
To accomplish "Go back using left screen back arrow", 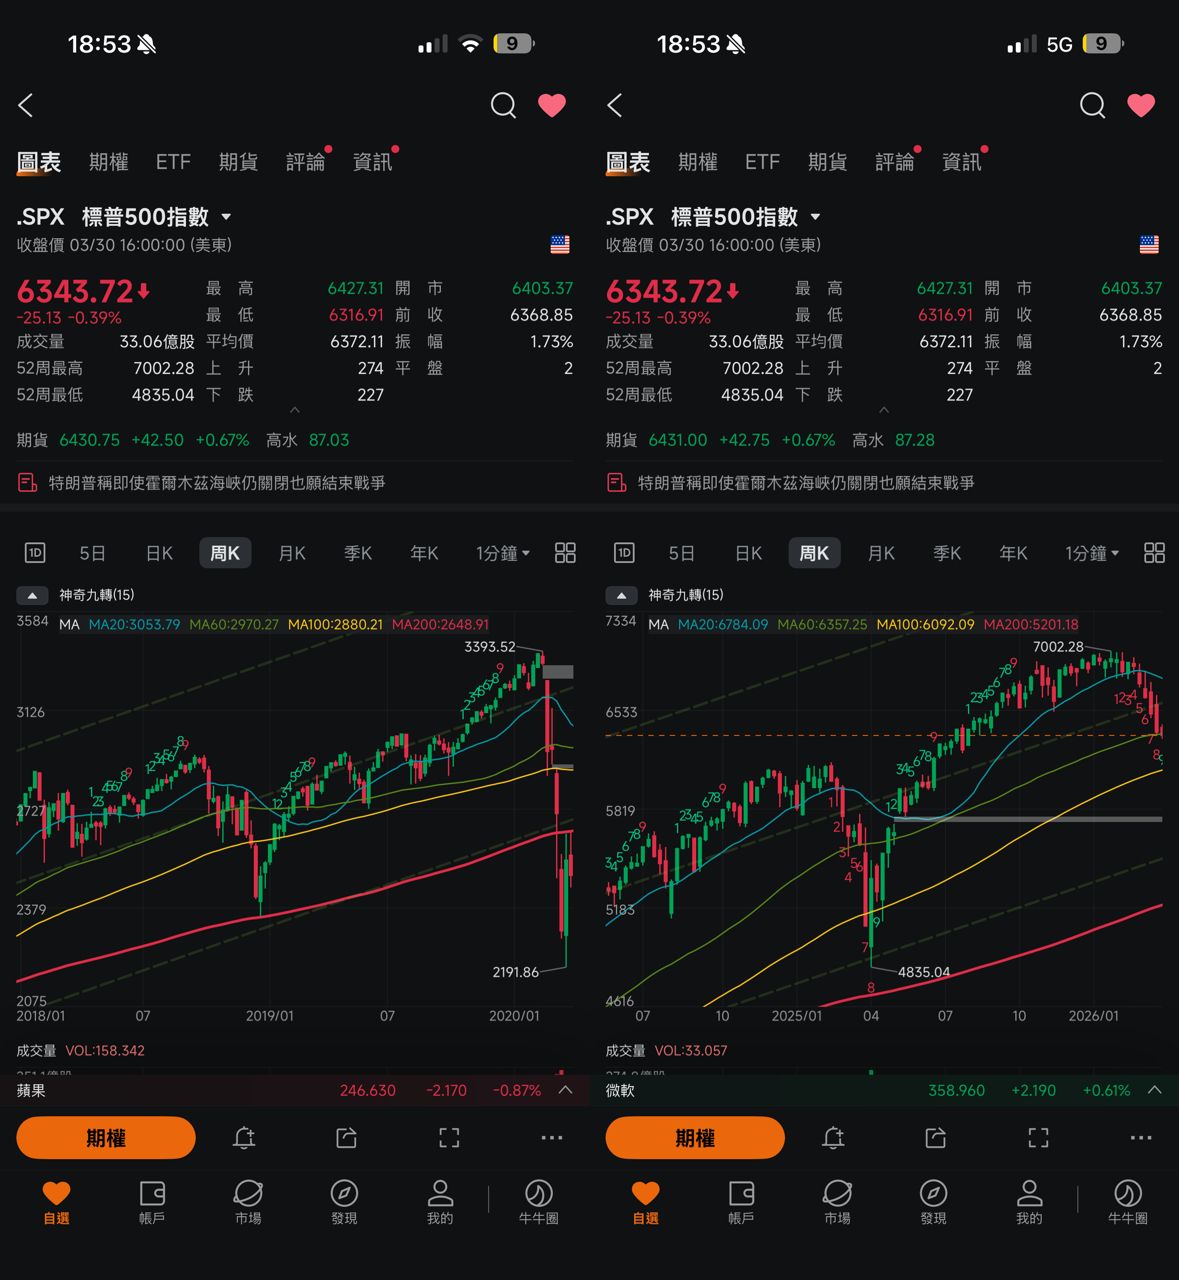I will point(27,105).
